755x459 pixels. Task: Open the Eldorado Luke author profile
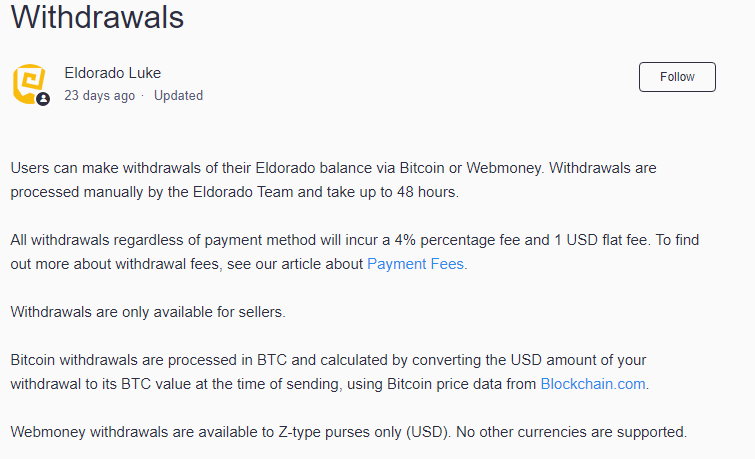coord(113,73)
